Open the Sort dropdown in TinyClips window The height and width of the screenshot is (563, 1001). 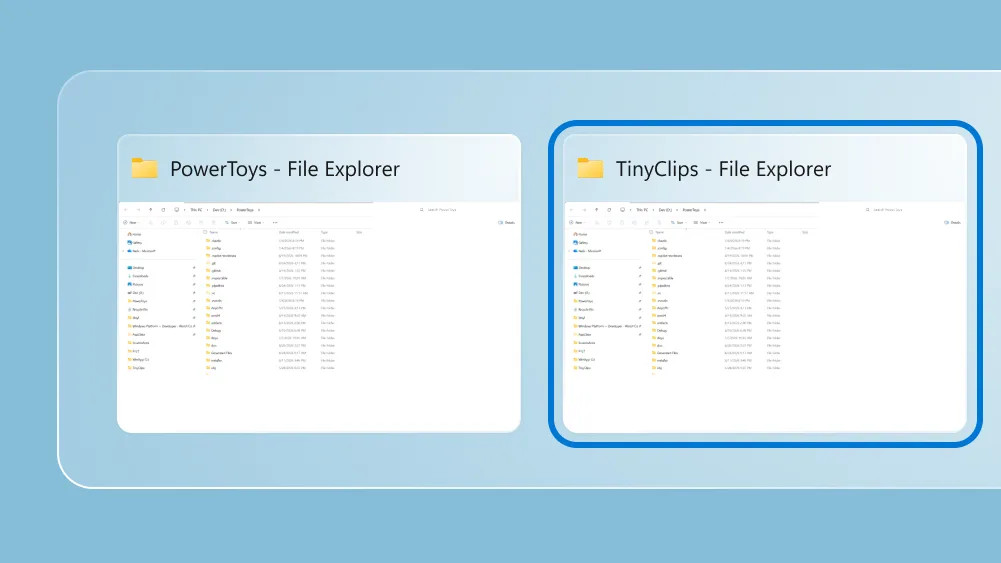pos(678,223)
